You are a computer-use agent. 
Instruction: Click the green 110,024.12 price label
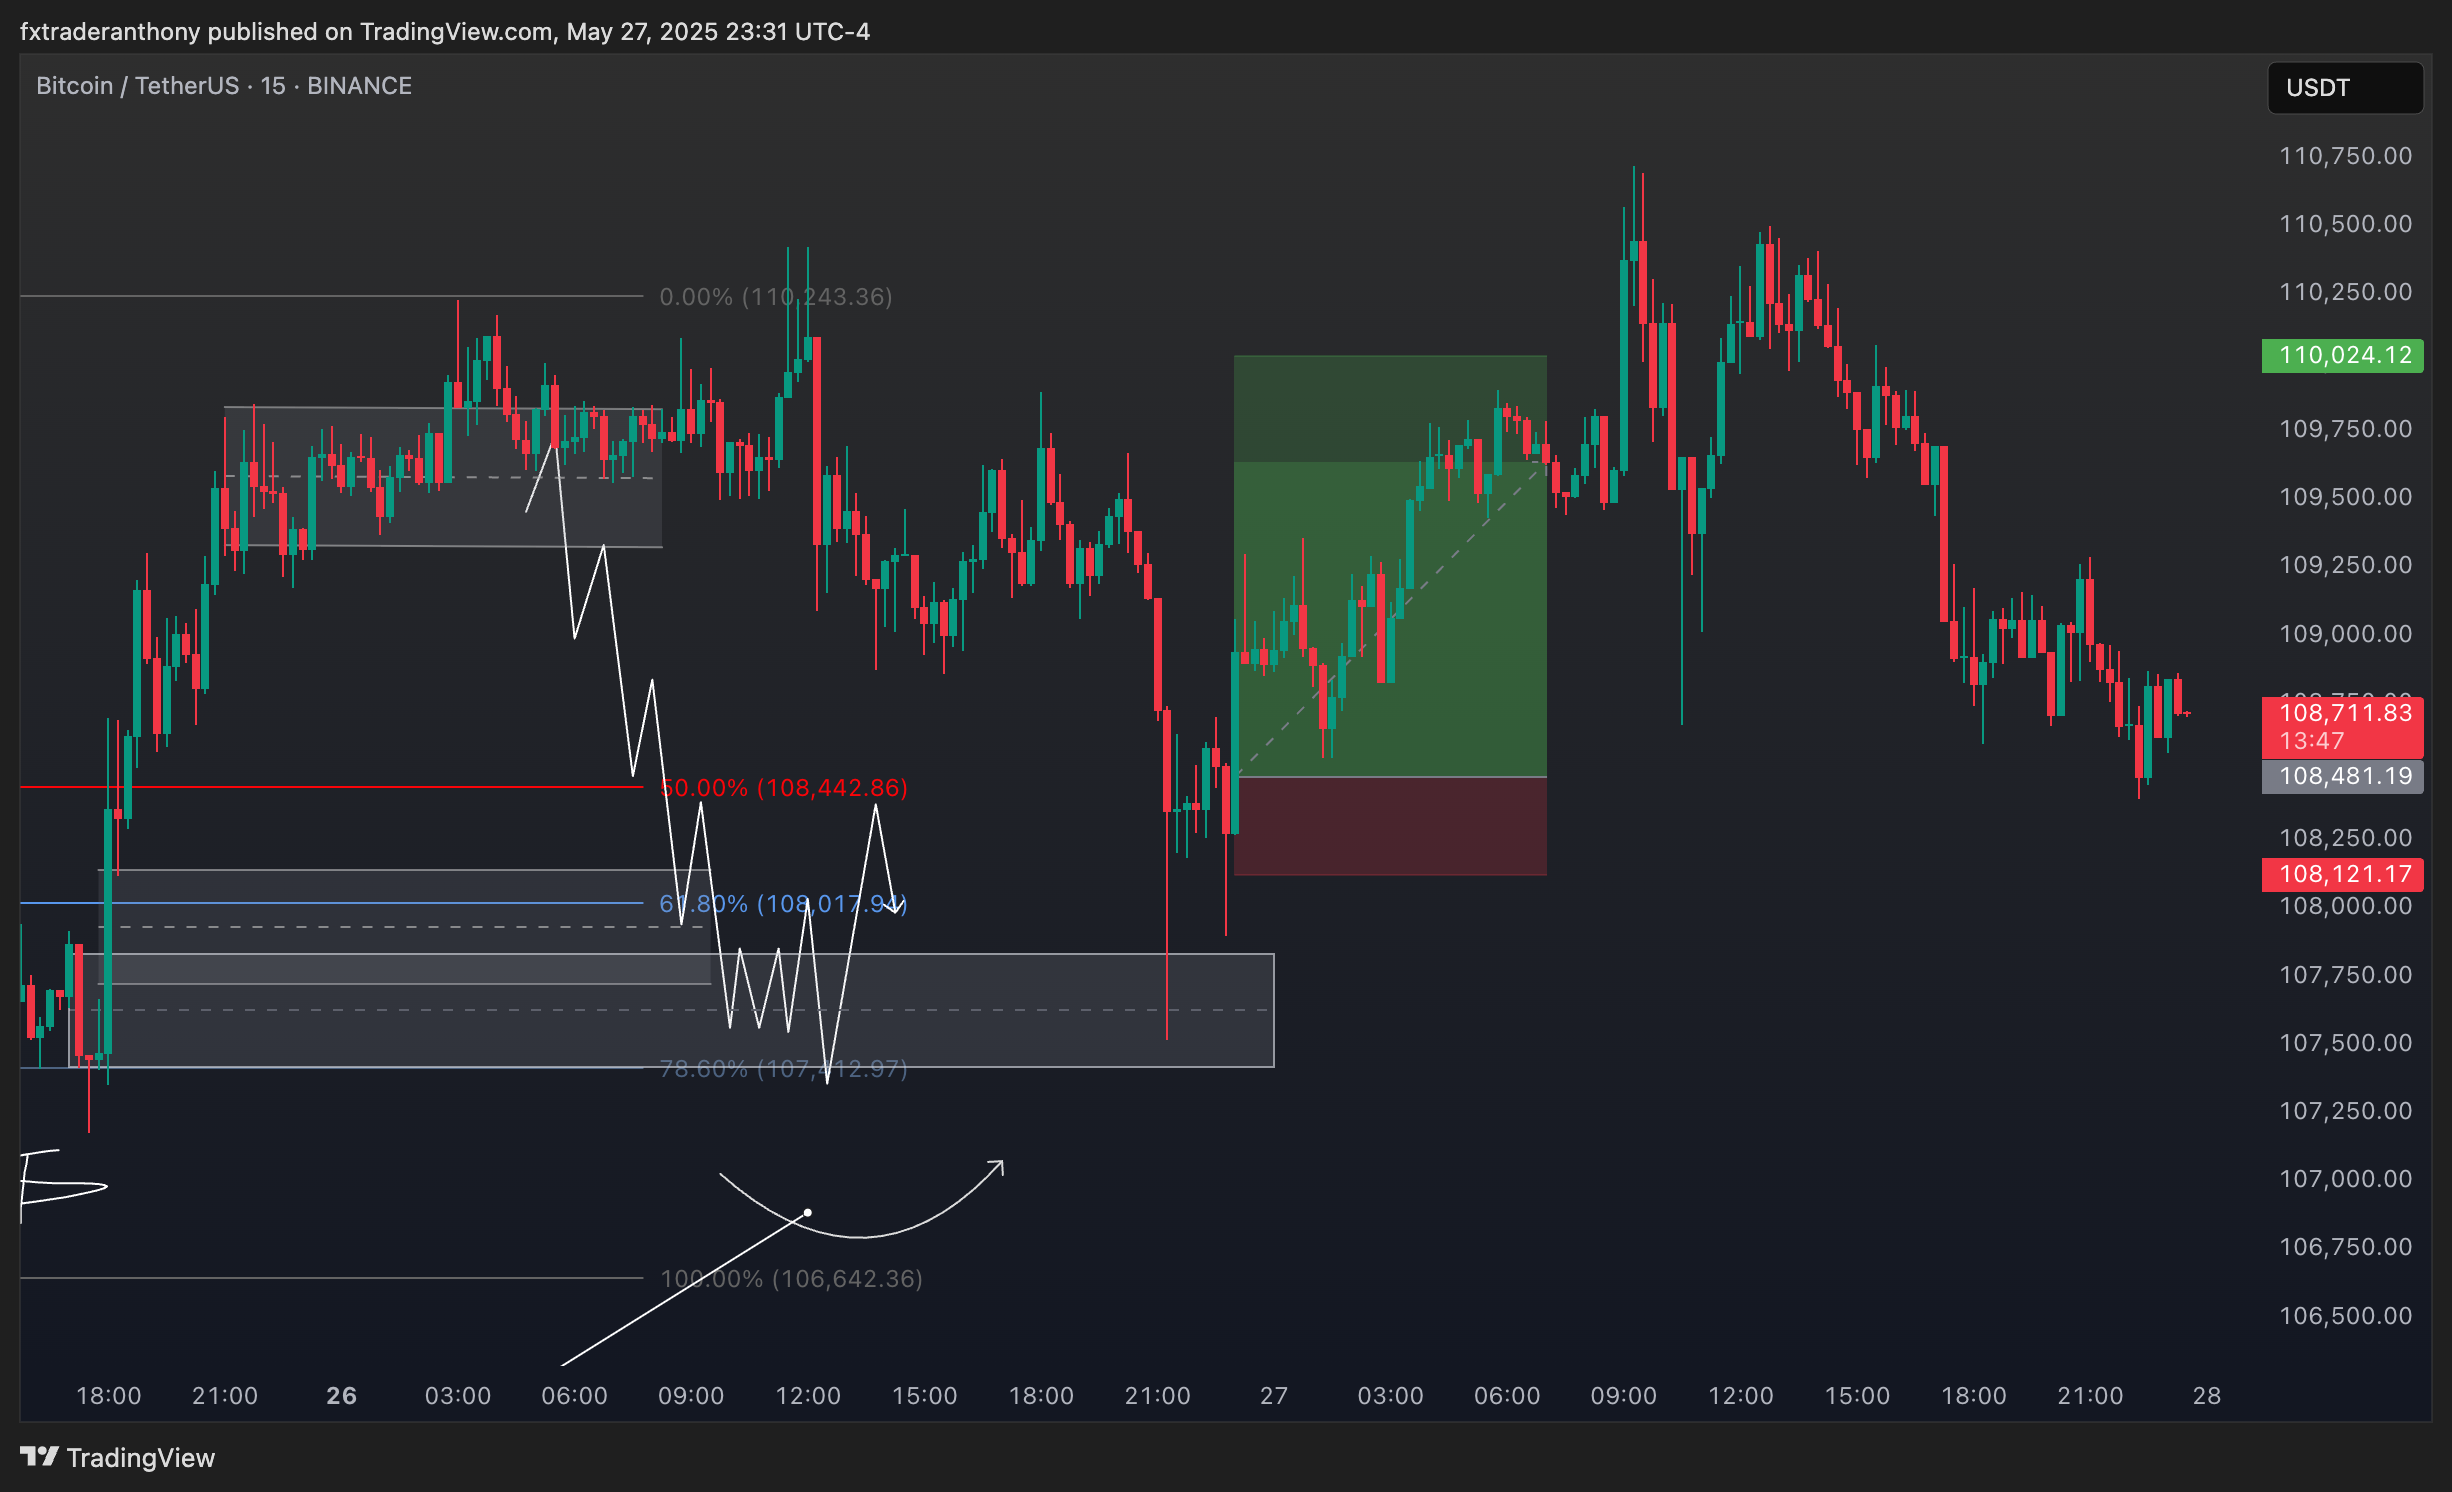click(2343, 355)
